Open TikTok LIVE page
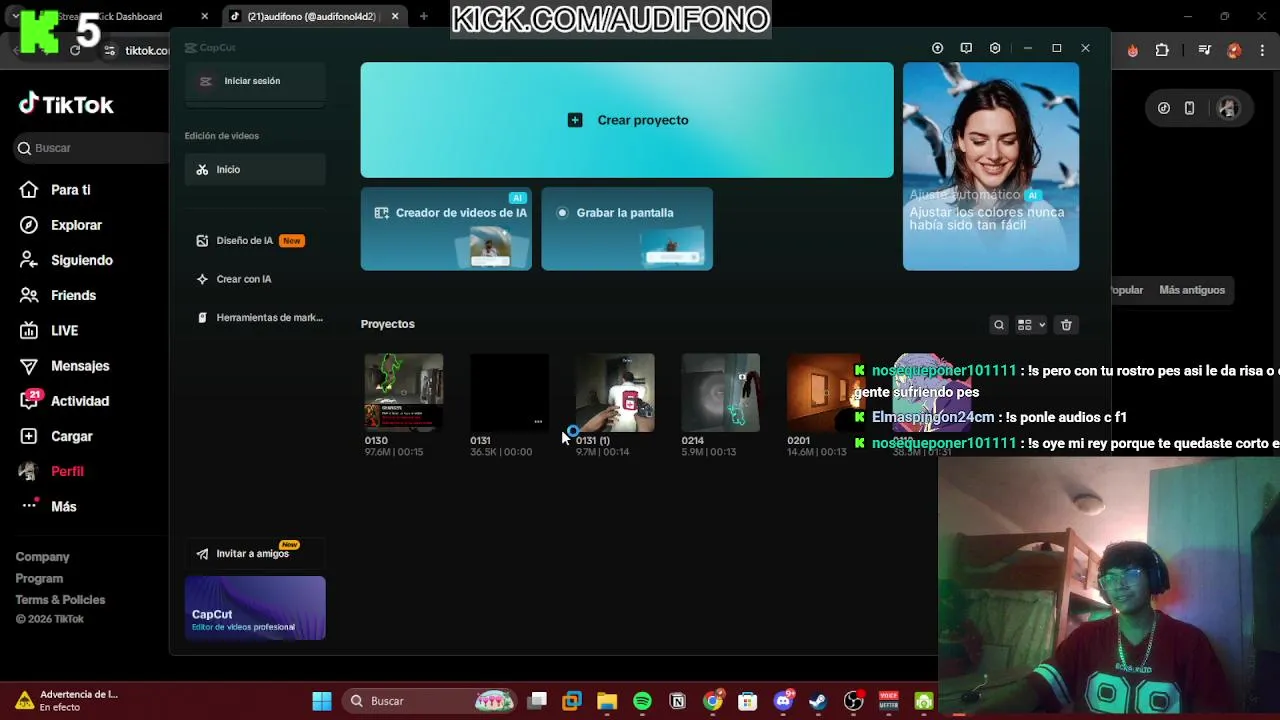Image resolution: width=1280 pixels, height=720 pixels. [64, 331]
